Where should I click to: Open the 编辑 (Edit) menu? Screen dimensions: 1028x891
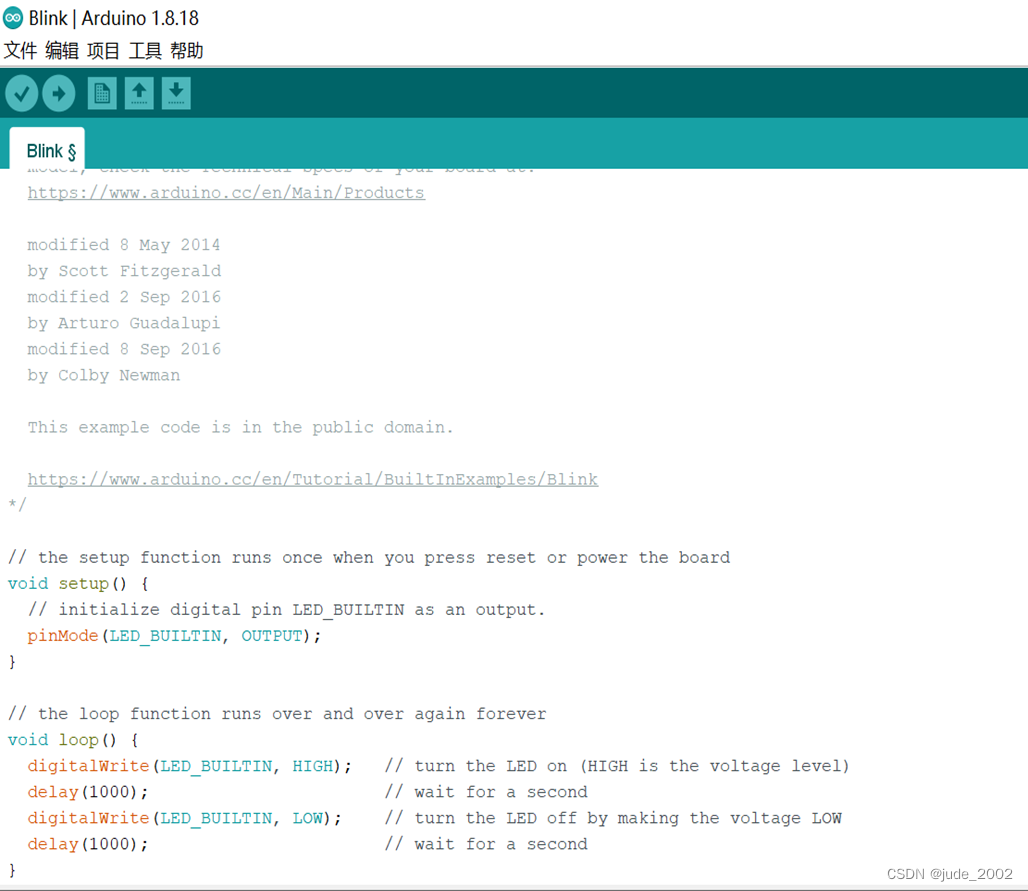(x=62, y=50)
